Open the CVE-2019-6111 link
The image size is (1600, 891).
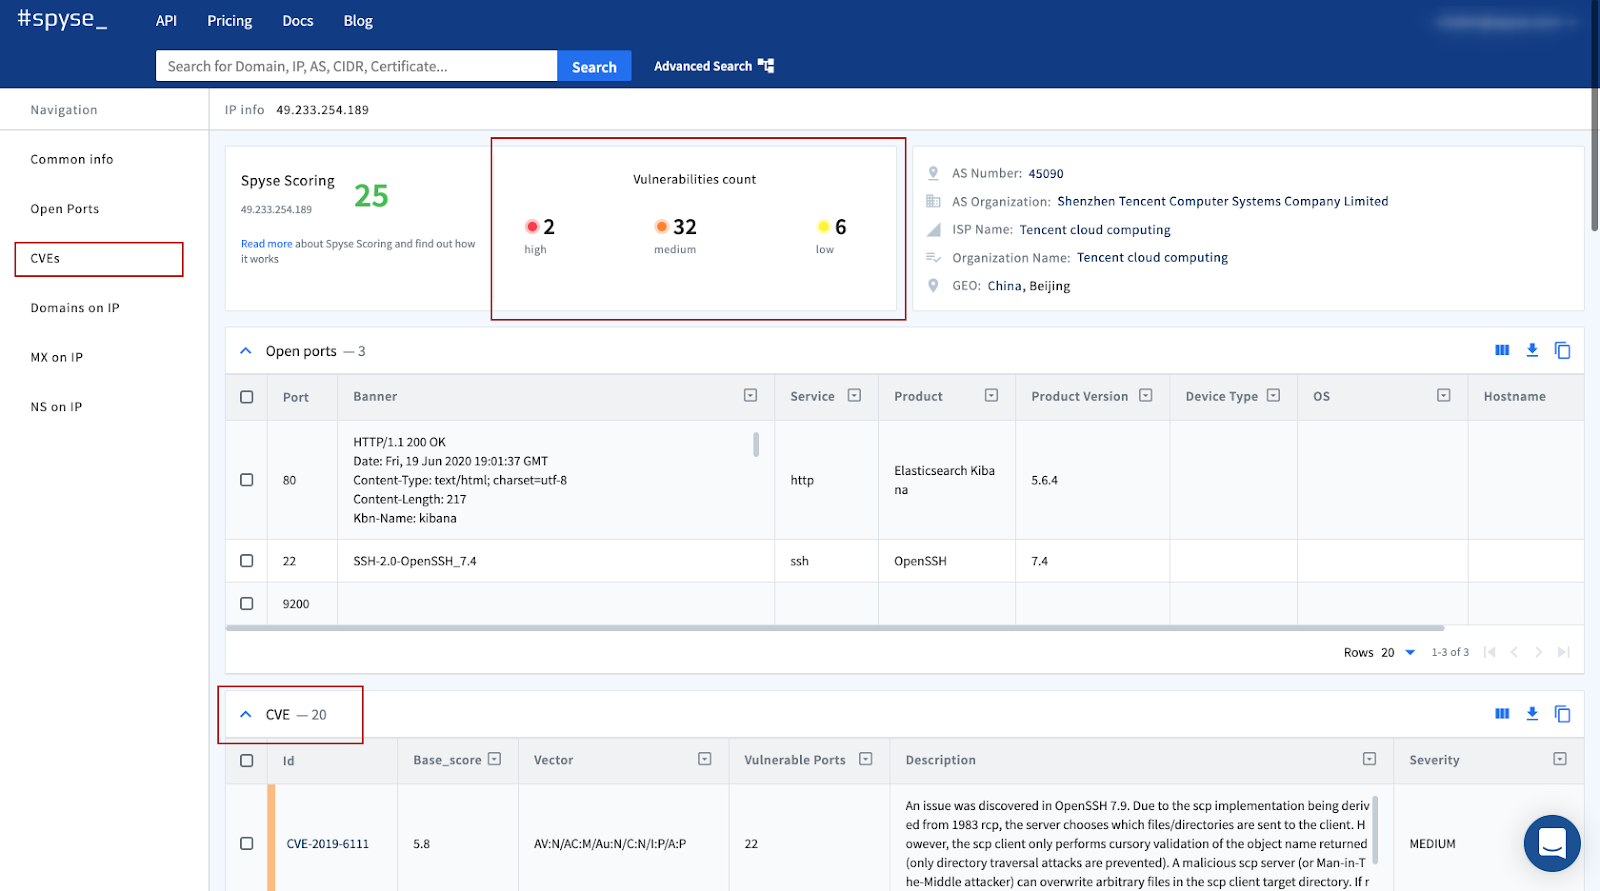(328, 844)
